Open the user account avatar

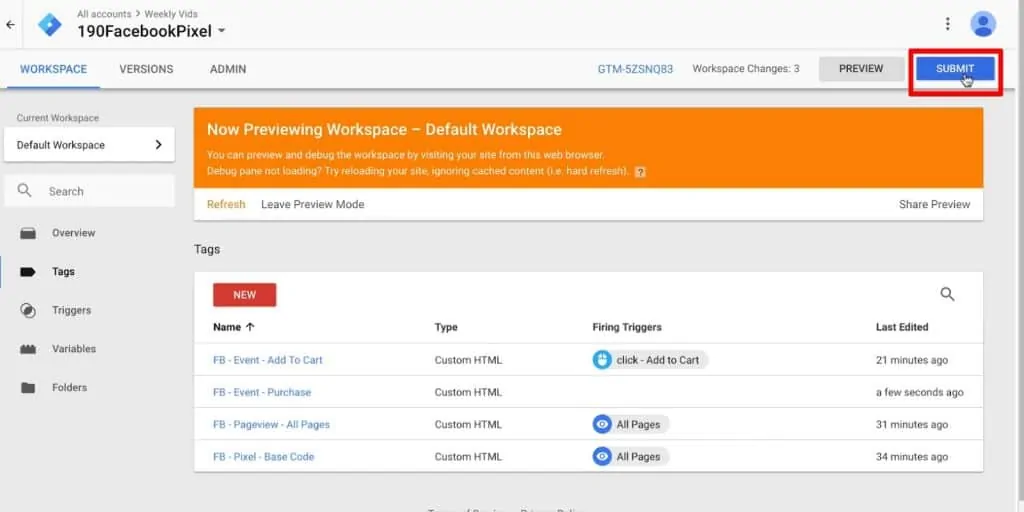[x=983, y=24]
